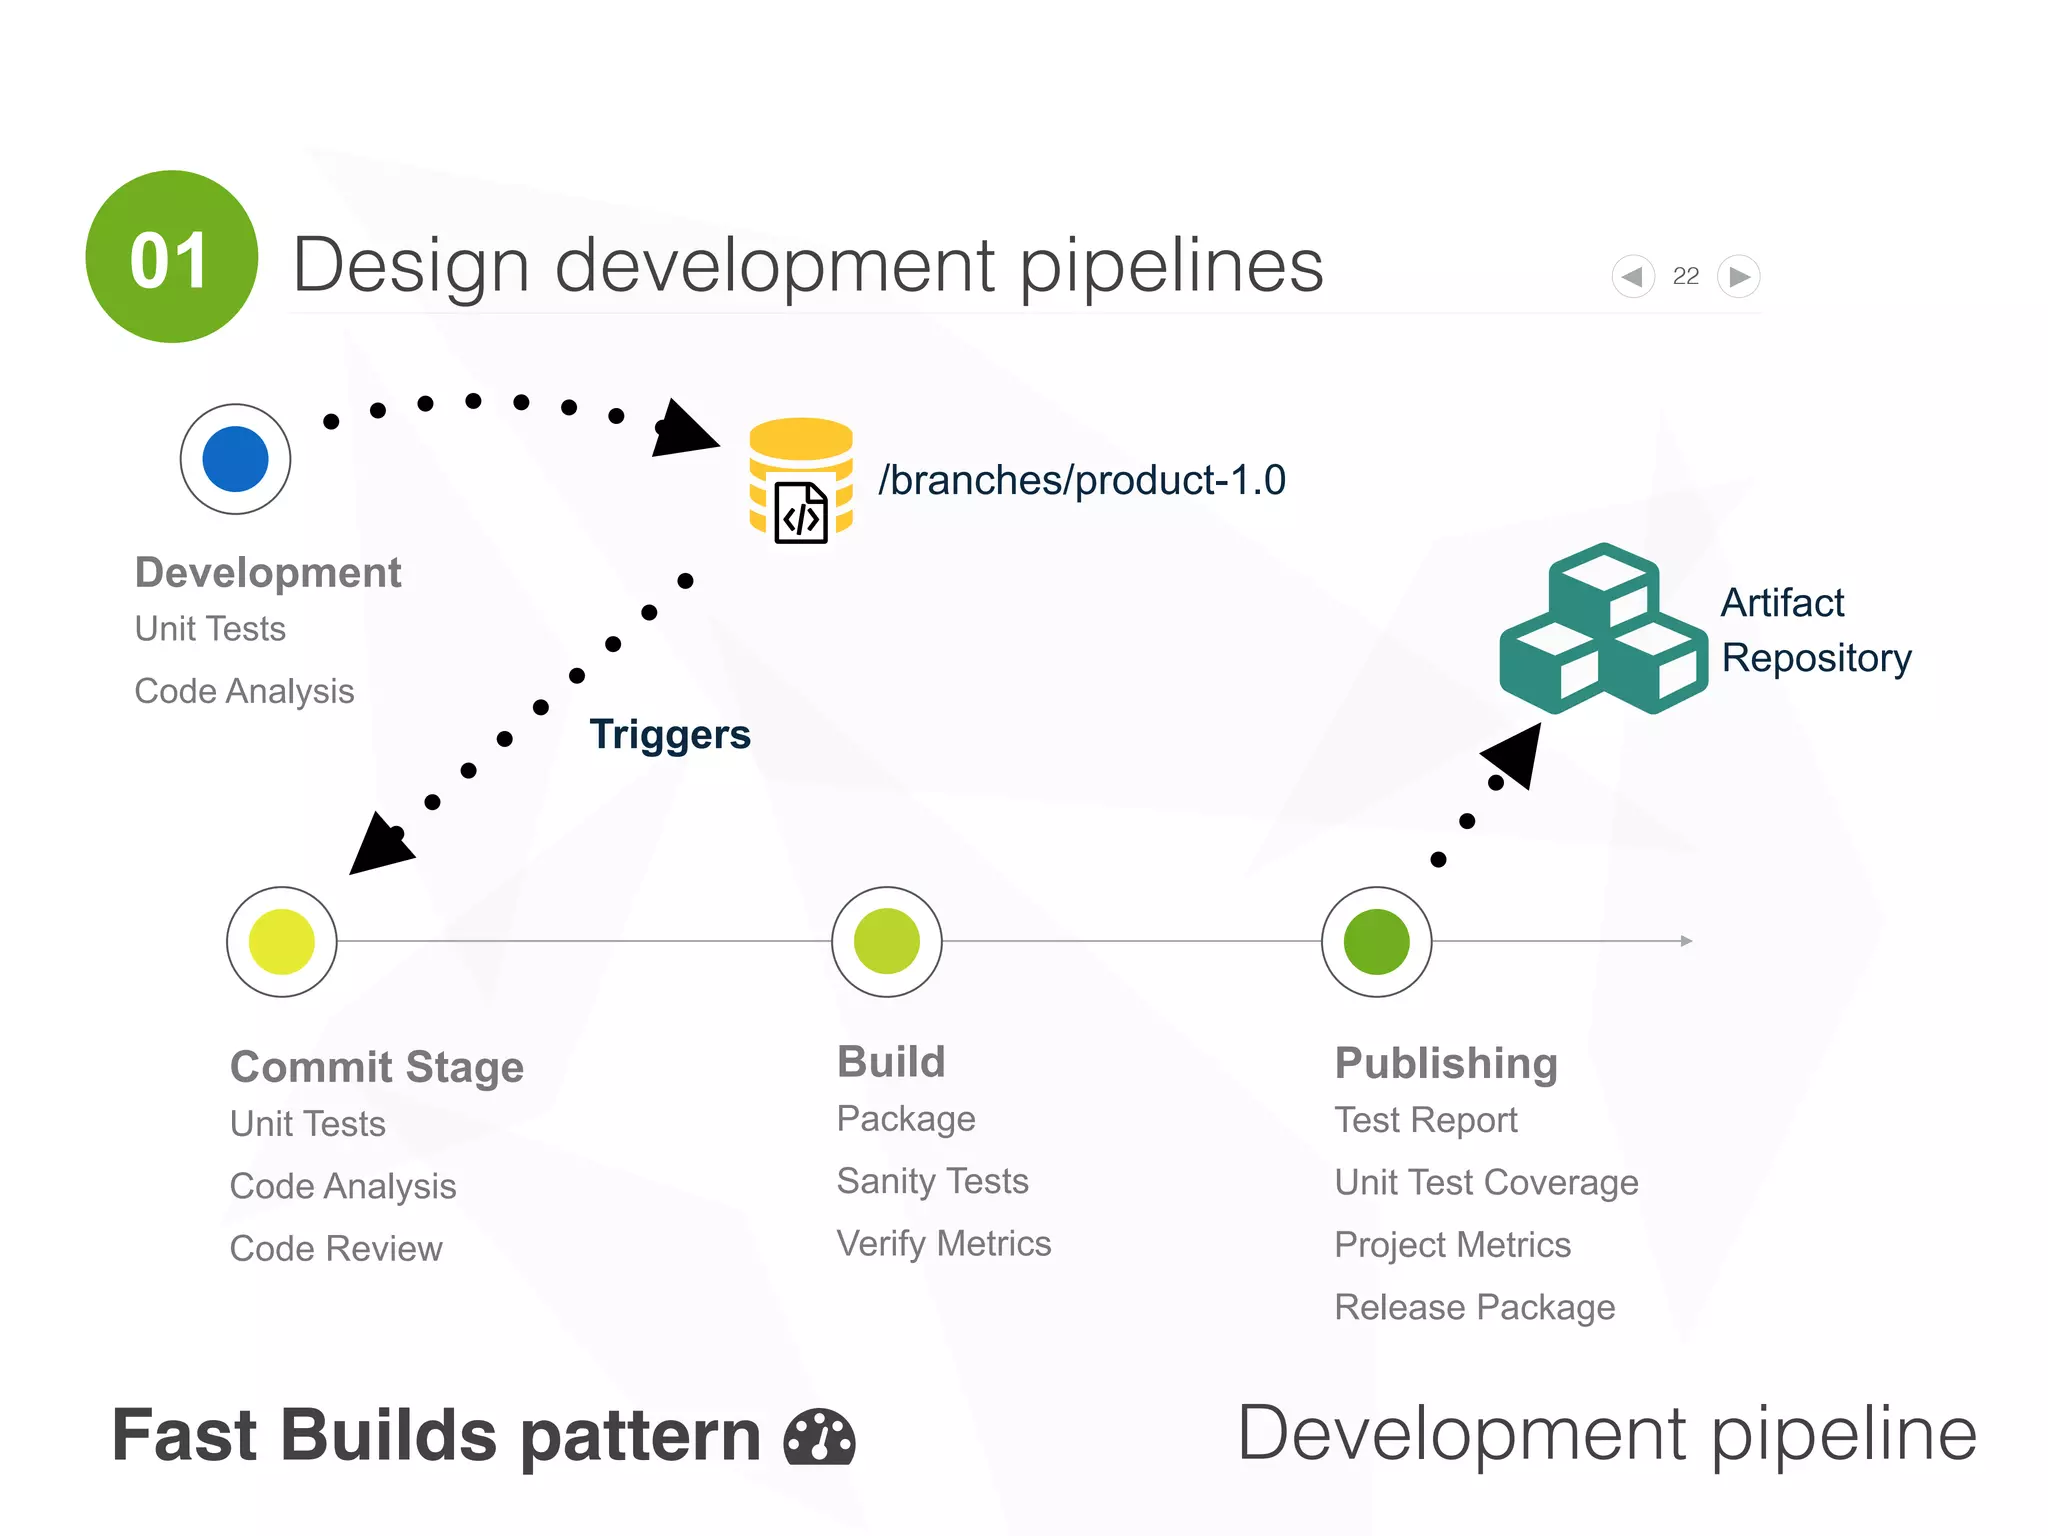Click the Commit Stage heading

pyautogui.click(x=377, y=1067)
